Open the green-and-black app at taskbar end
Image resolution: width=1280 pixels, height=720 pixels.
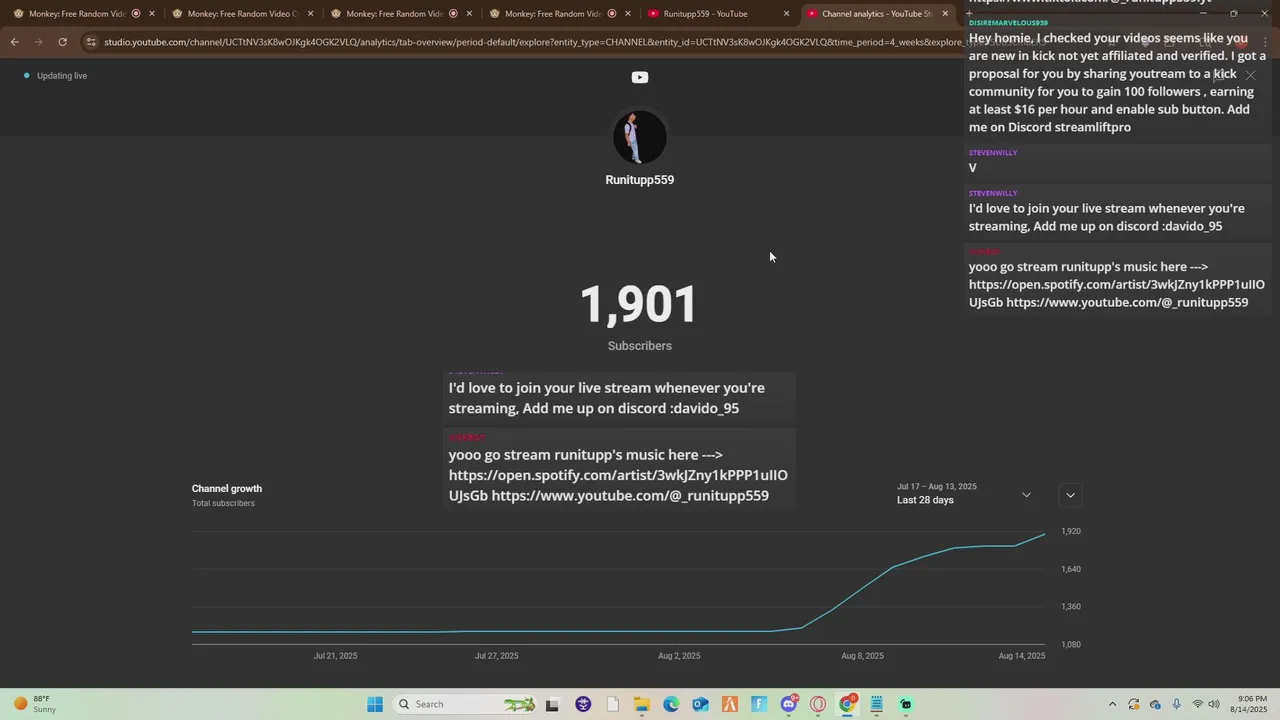906,704
